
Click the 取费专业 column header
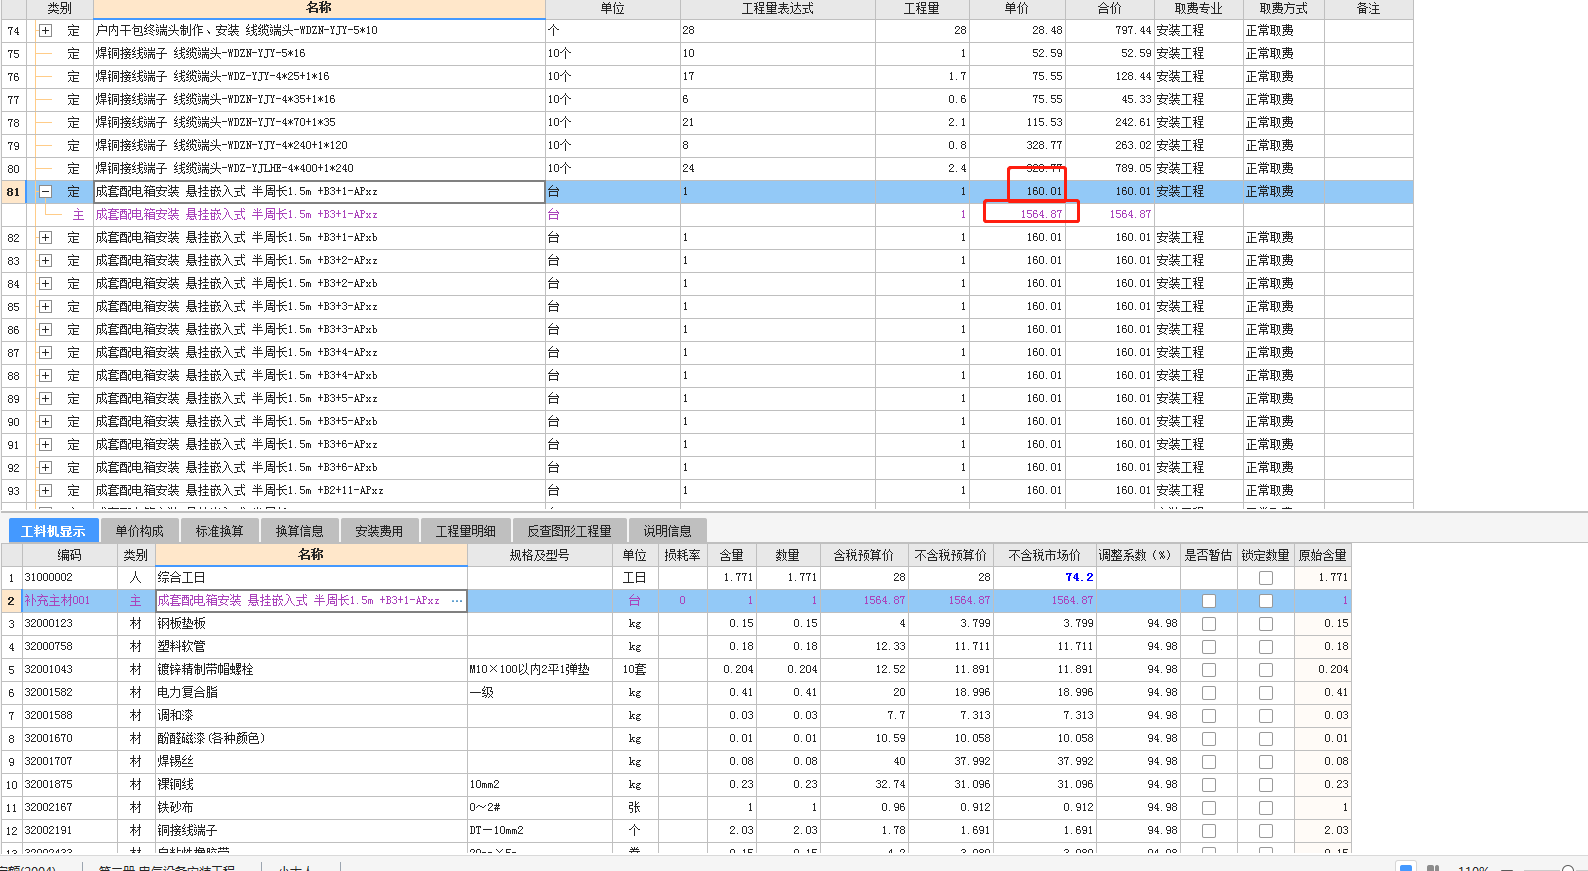point(1198,8)
